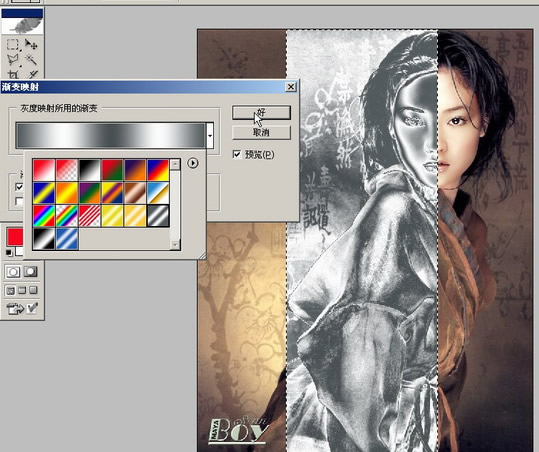Click Jump to ImageReady icon
Image resolution: width=539 pixels, height=452 pixels.
pos(15,308)
